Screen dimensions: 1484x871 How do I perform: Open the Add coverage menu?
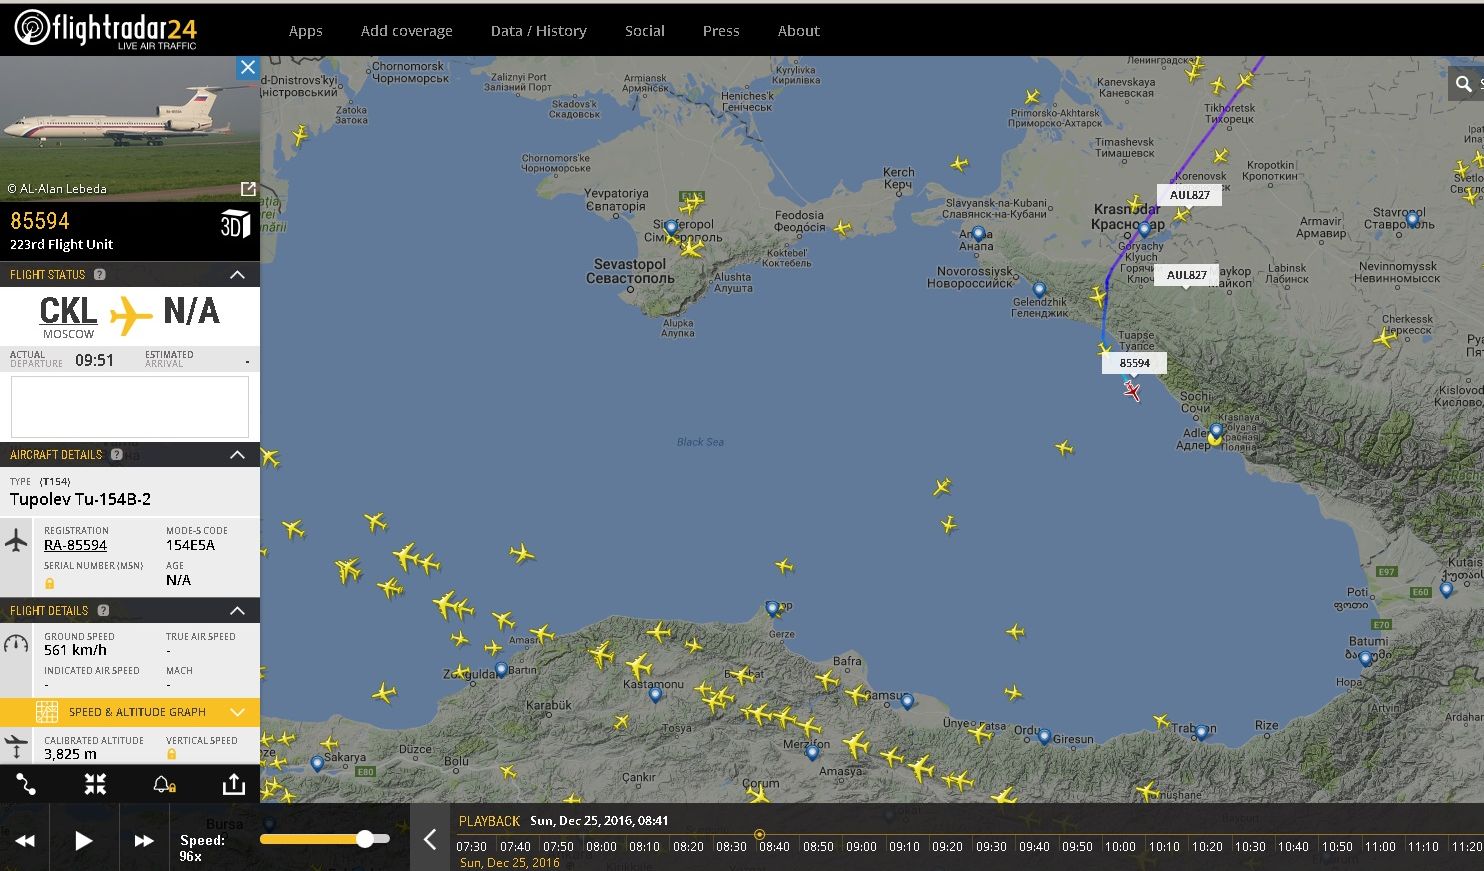(406, 31)
